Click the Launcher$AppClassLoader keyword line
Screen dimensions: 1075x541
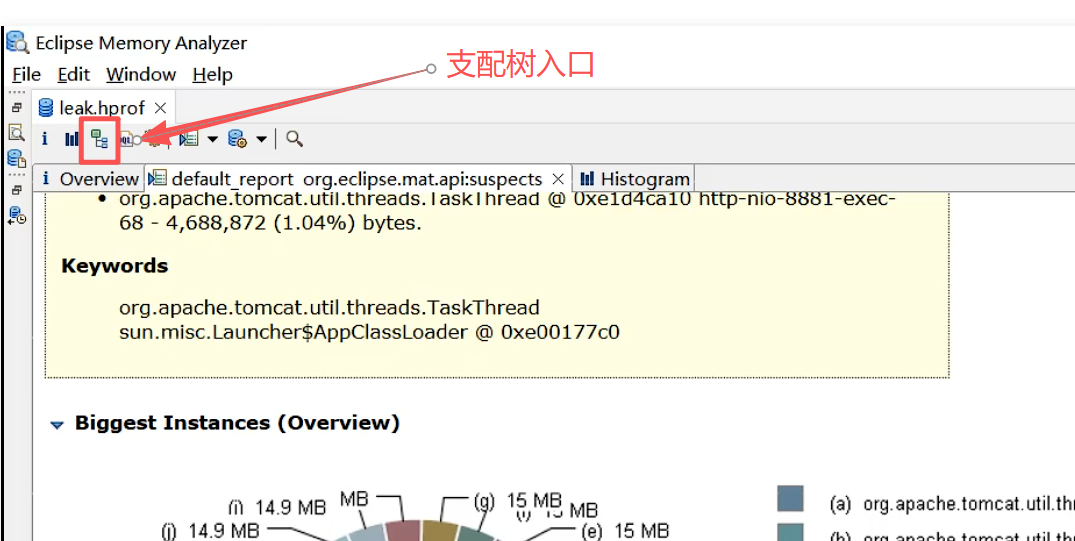coord(369,333)
